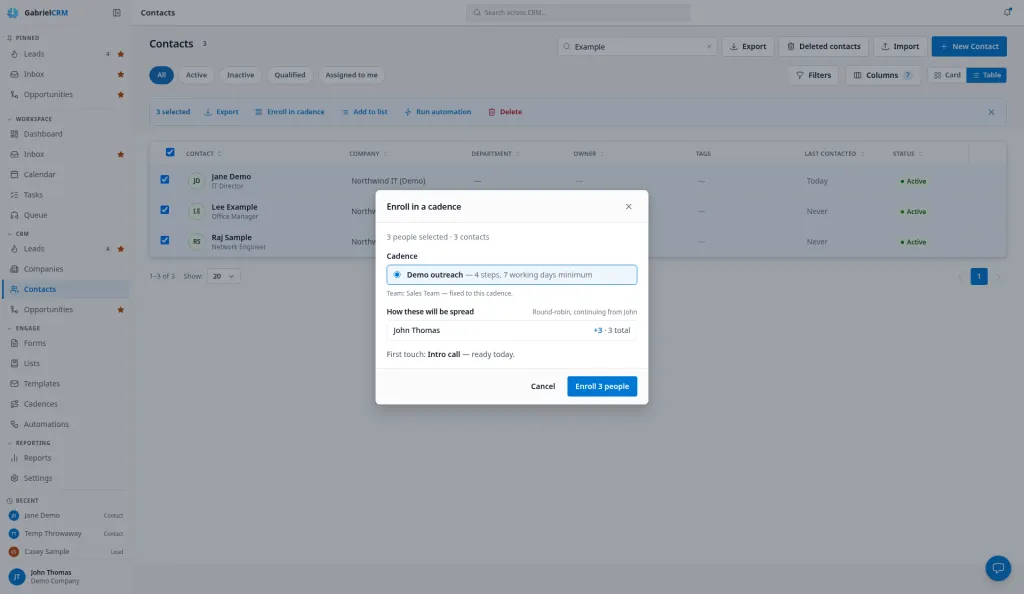1024x594 pixels.
Task: Select the All filter tab
Action: (161, 75)
